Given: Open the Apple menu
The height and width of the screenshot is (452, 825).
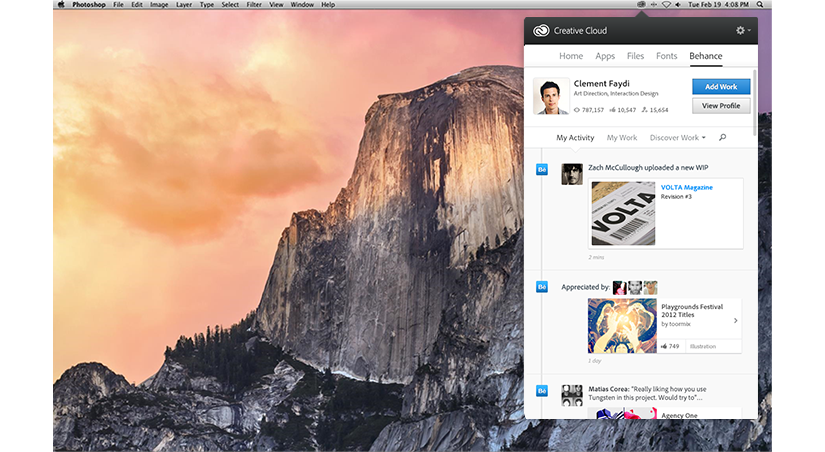Looking at the screenshot, I should point(61,4).
